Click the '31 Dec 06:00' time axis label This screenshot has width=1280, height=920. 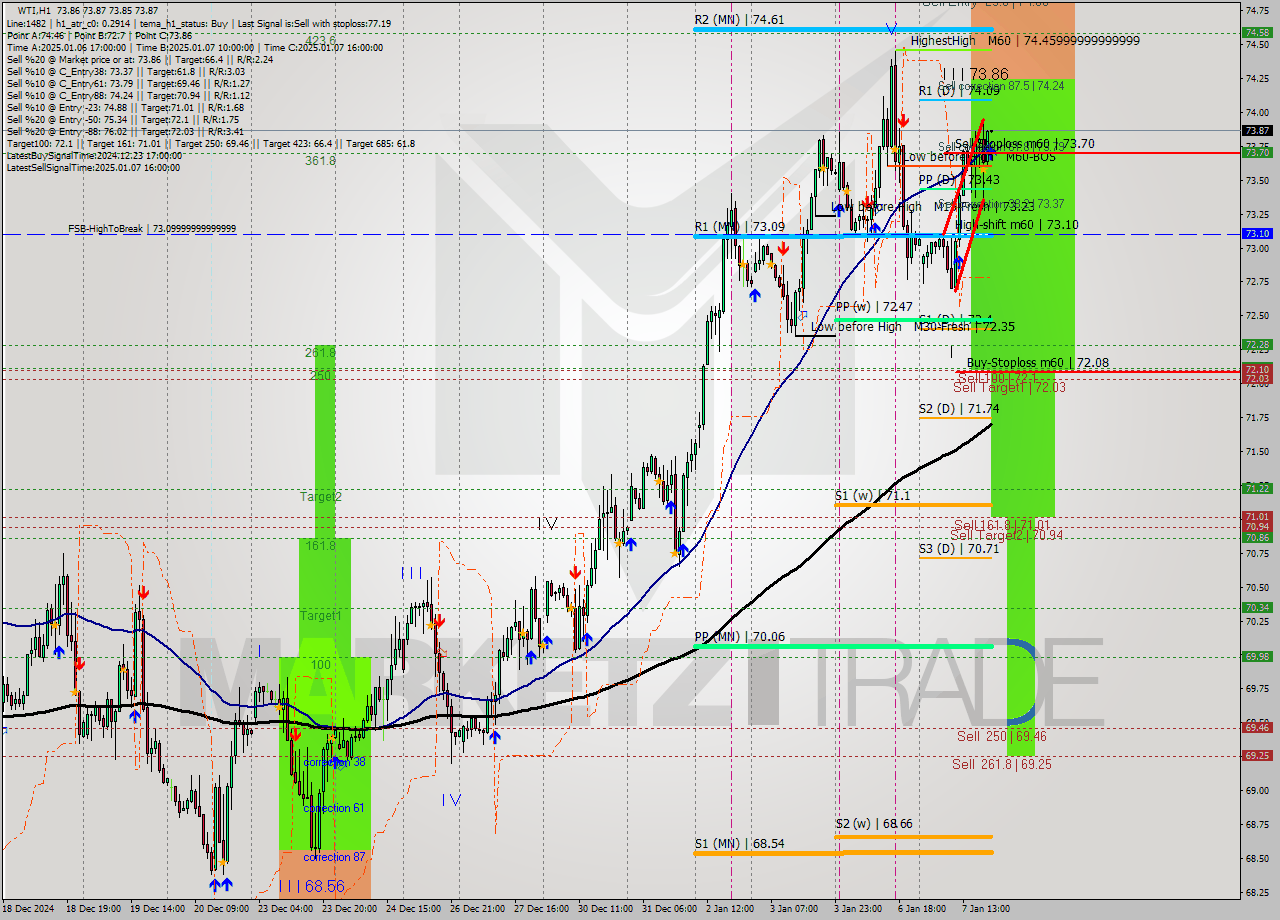click(x=669, y=908)
